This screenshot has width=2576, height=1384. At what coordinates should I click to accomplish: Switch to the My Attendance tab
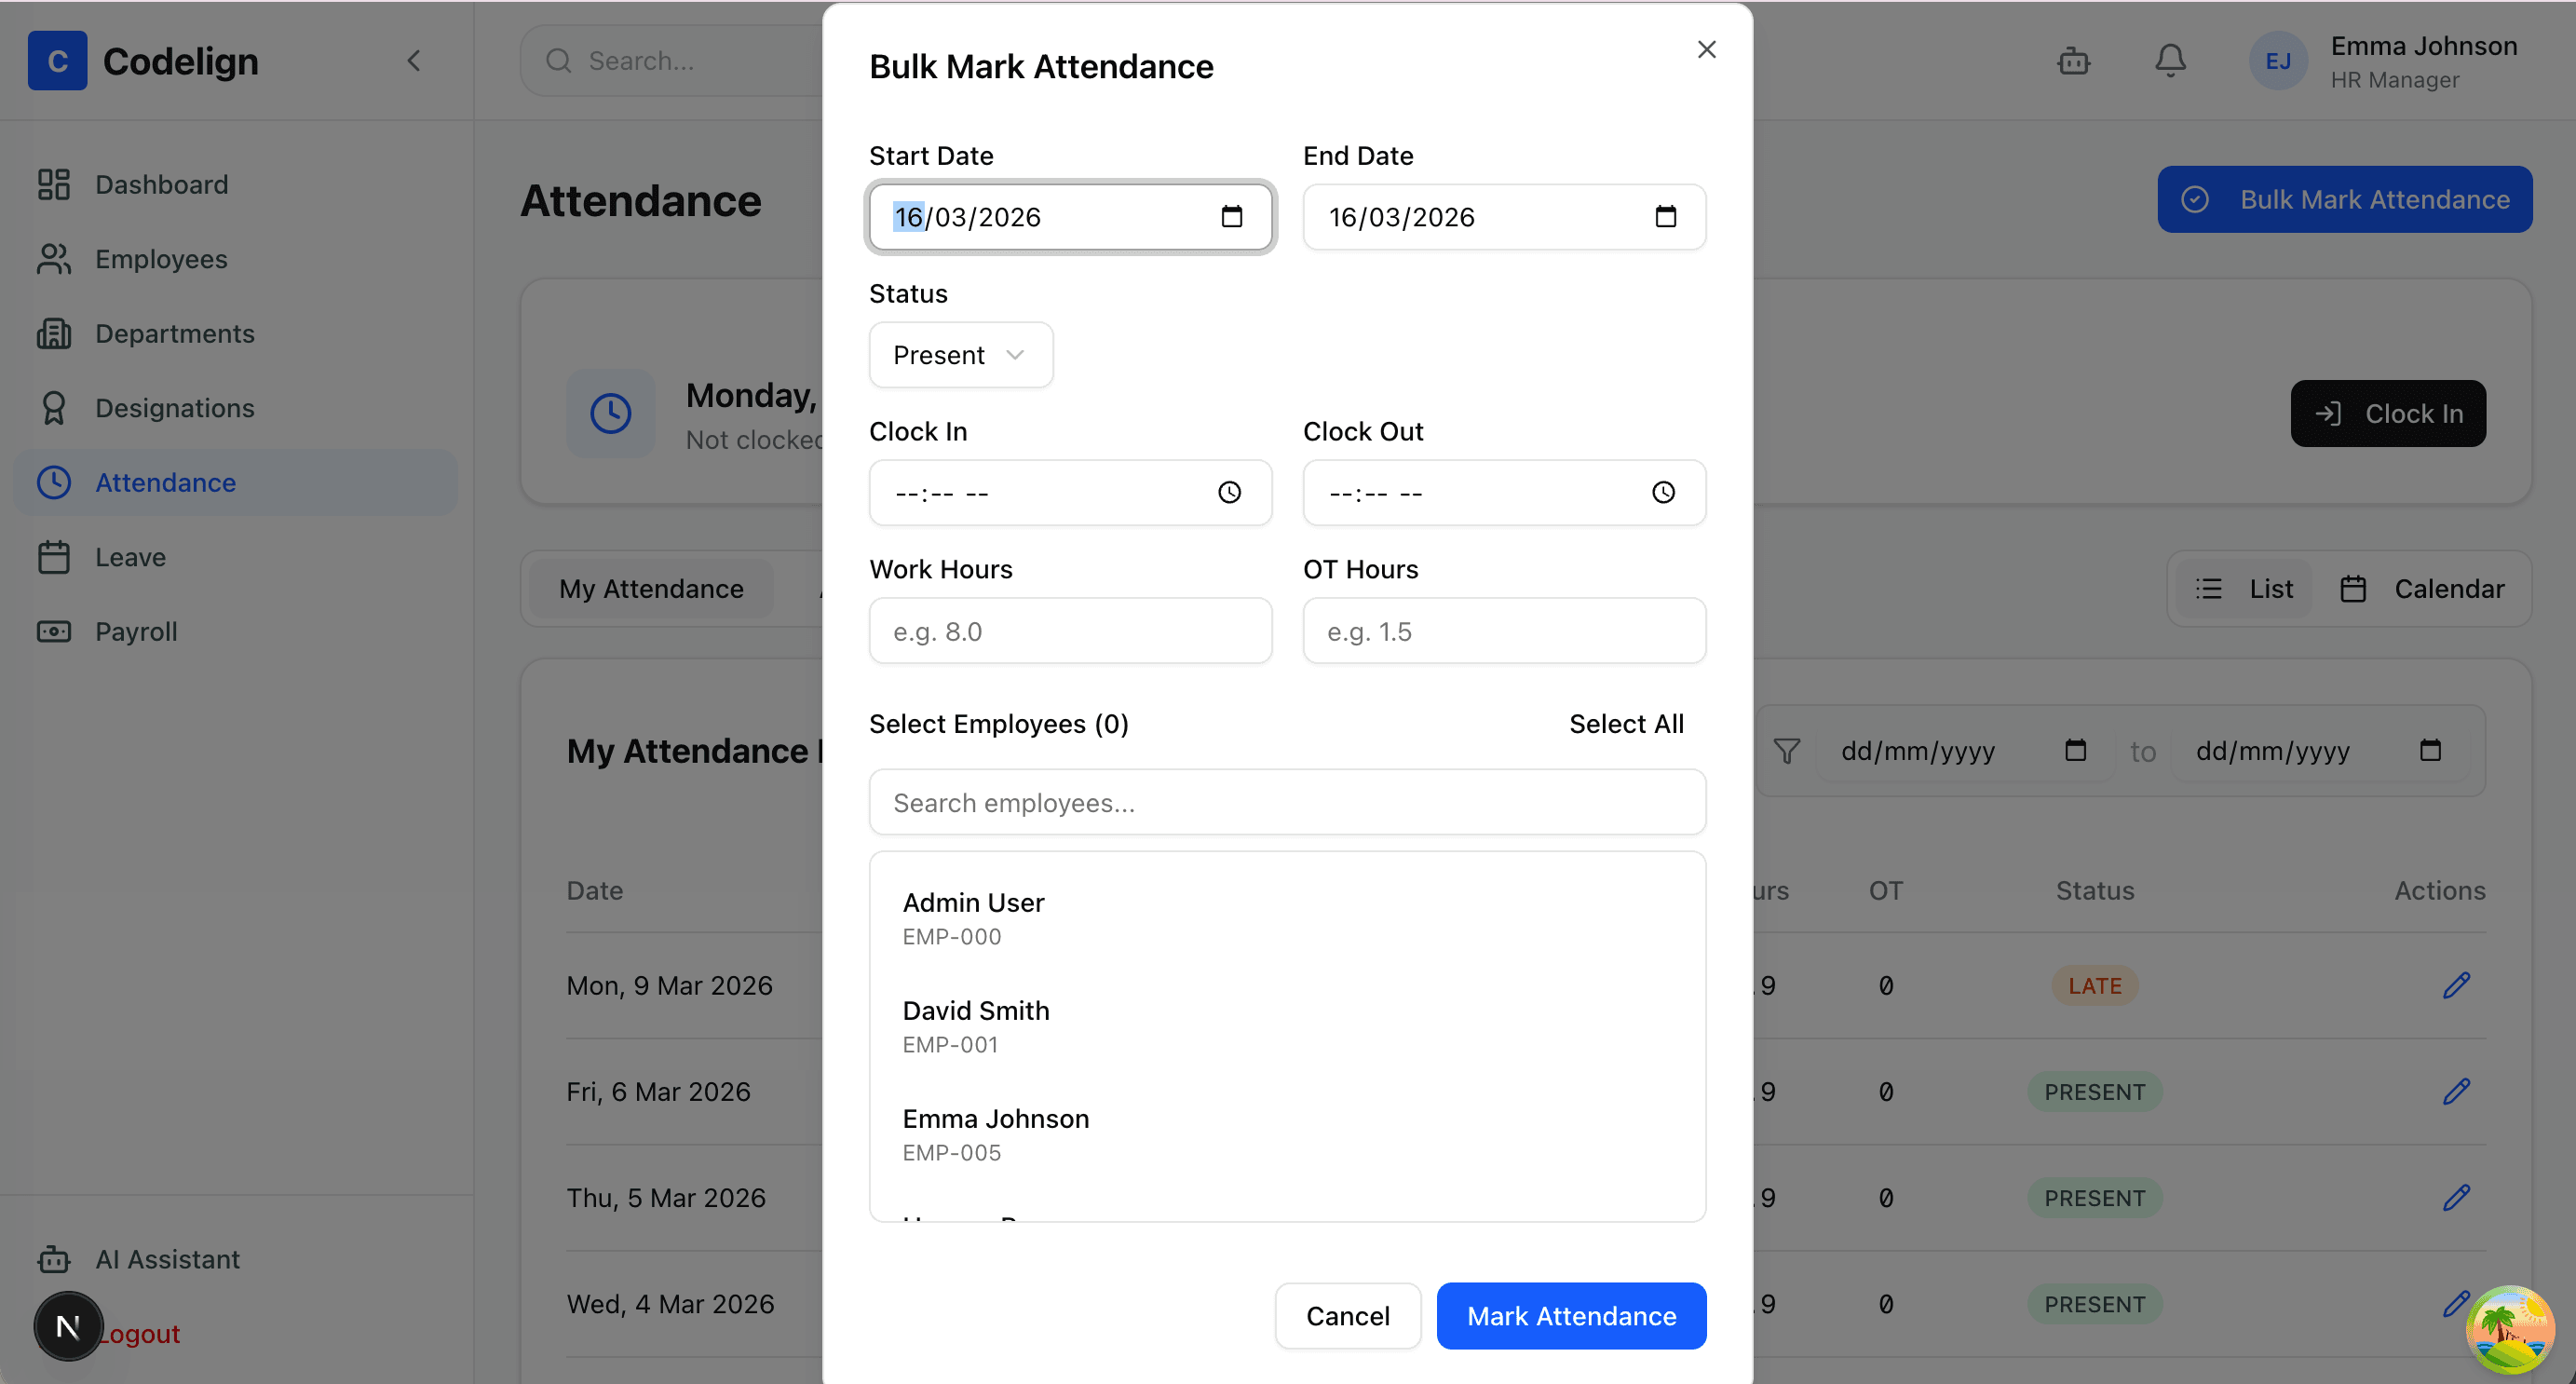pos(651,588)
